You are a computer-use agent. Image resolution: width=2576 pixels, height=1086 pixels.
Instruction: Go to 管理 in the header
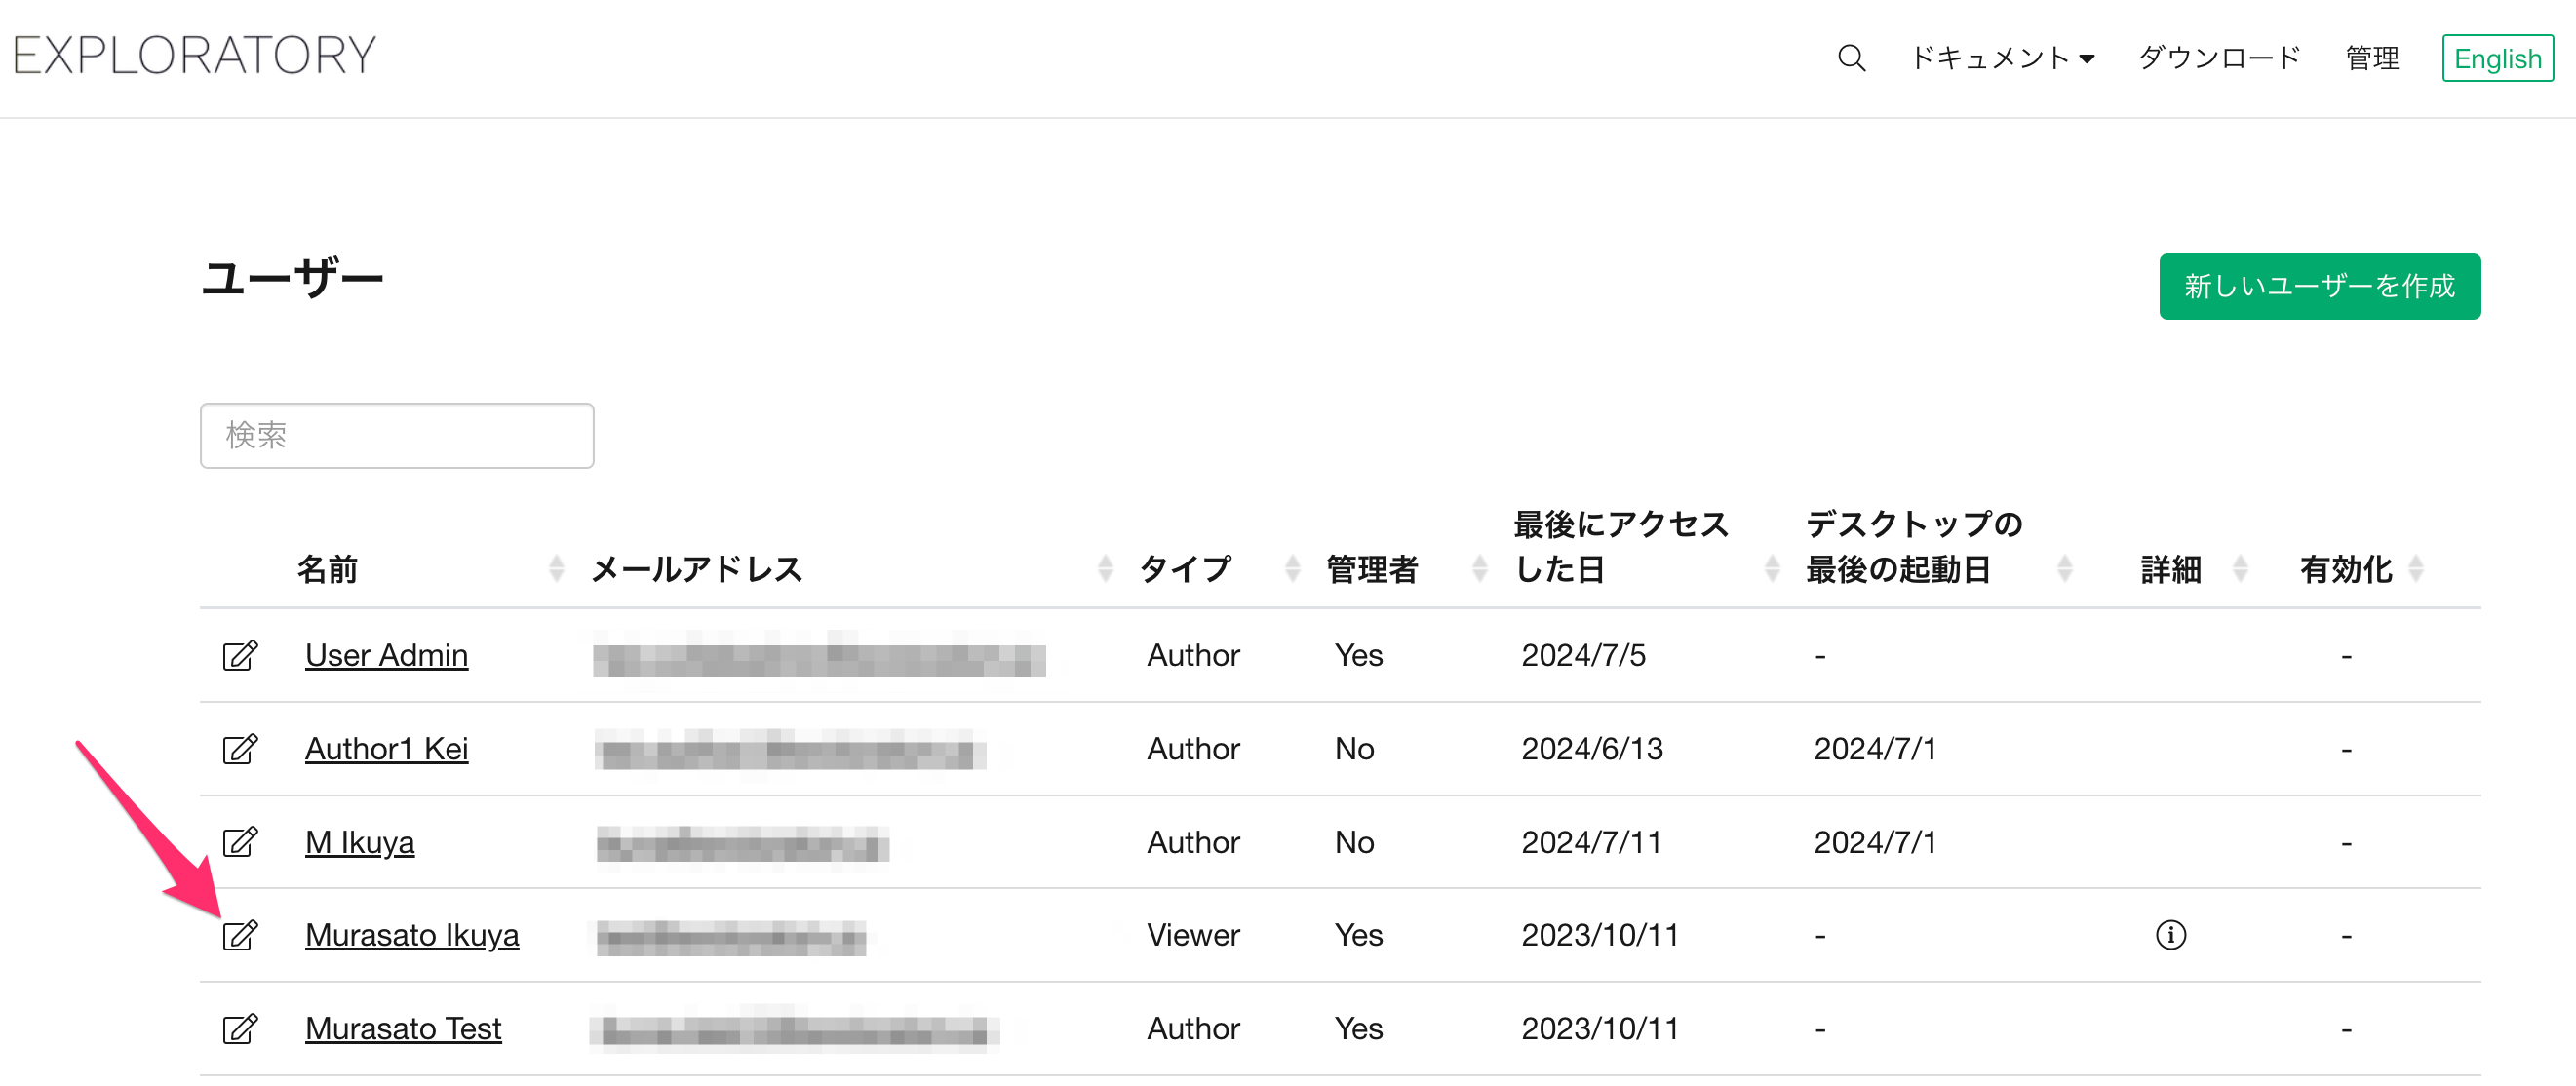pos(2372,58)
